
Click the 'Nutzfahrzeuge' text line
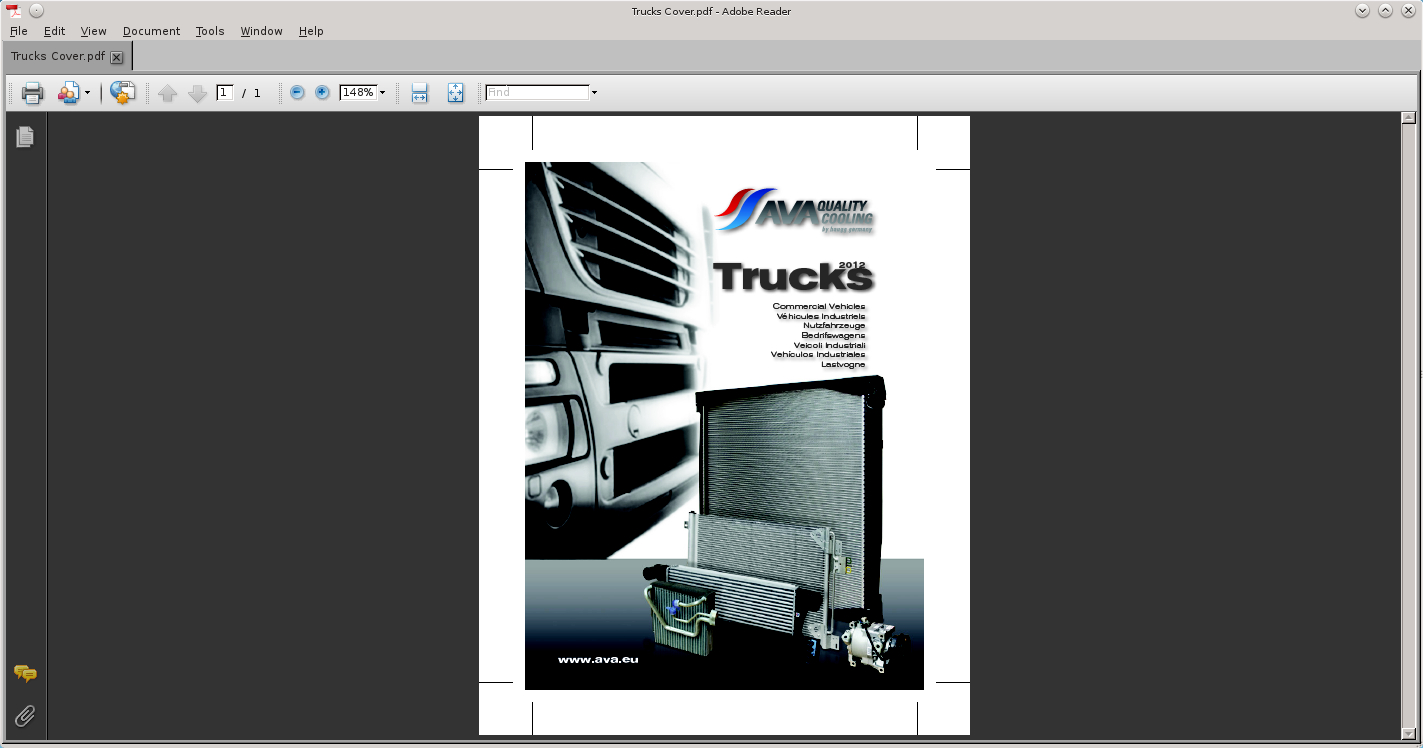834,326
